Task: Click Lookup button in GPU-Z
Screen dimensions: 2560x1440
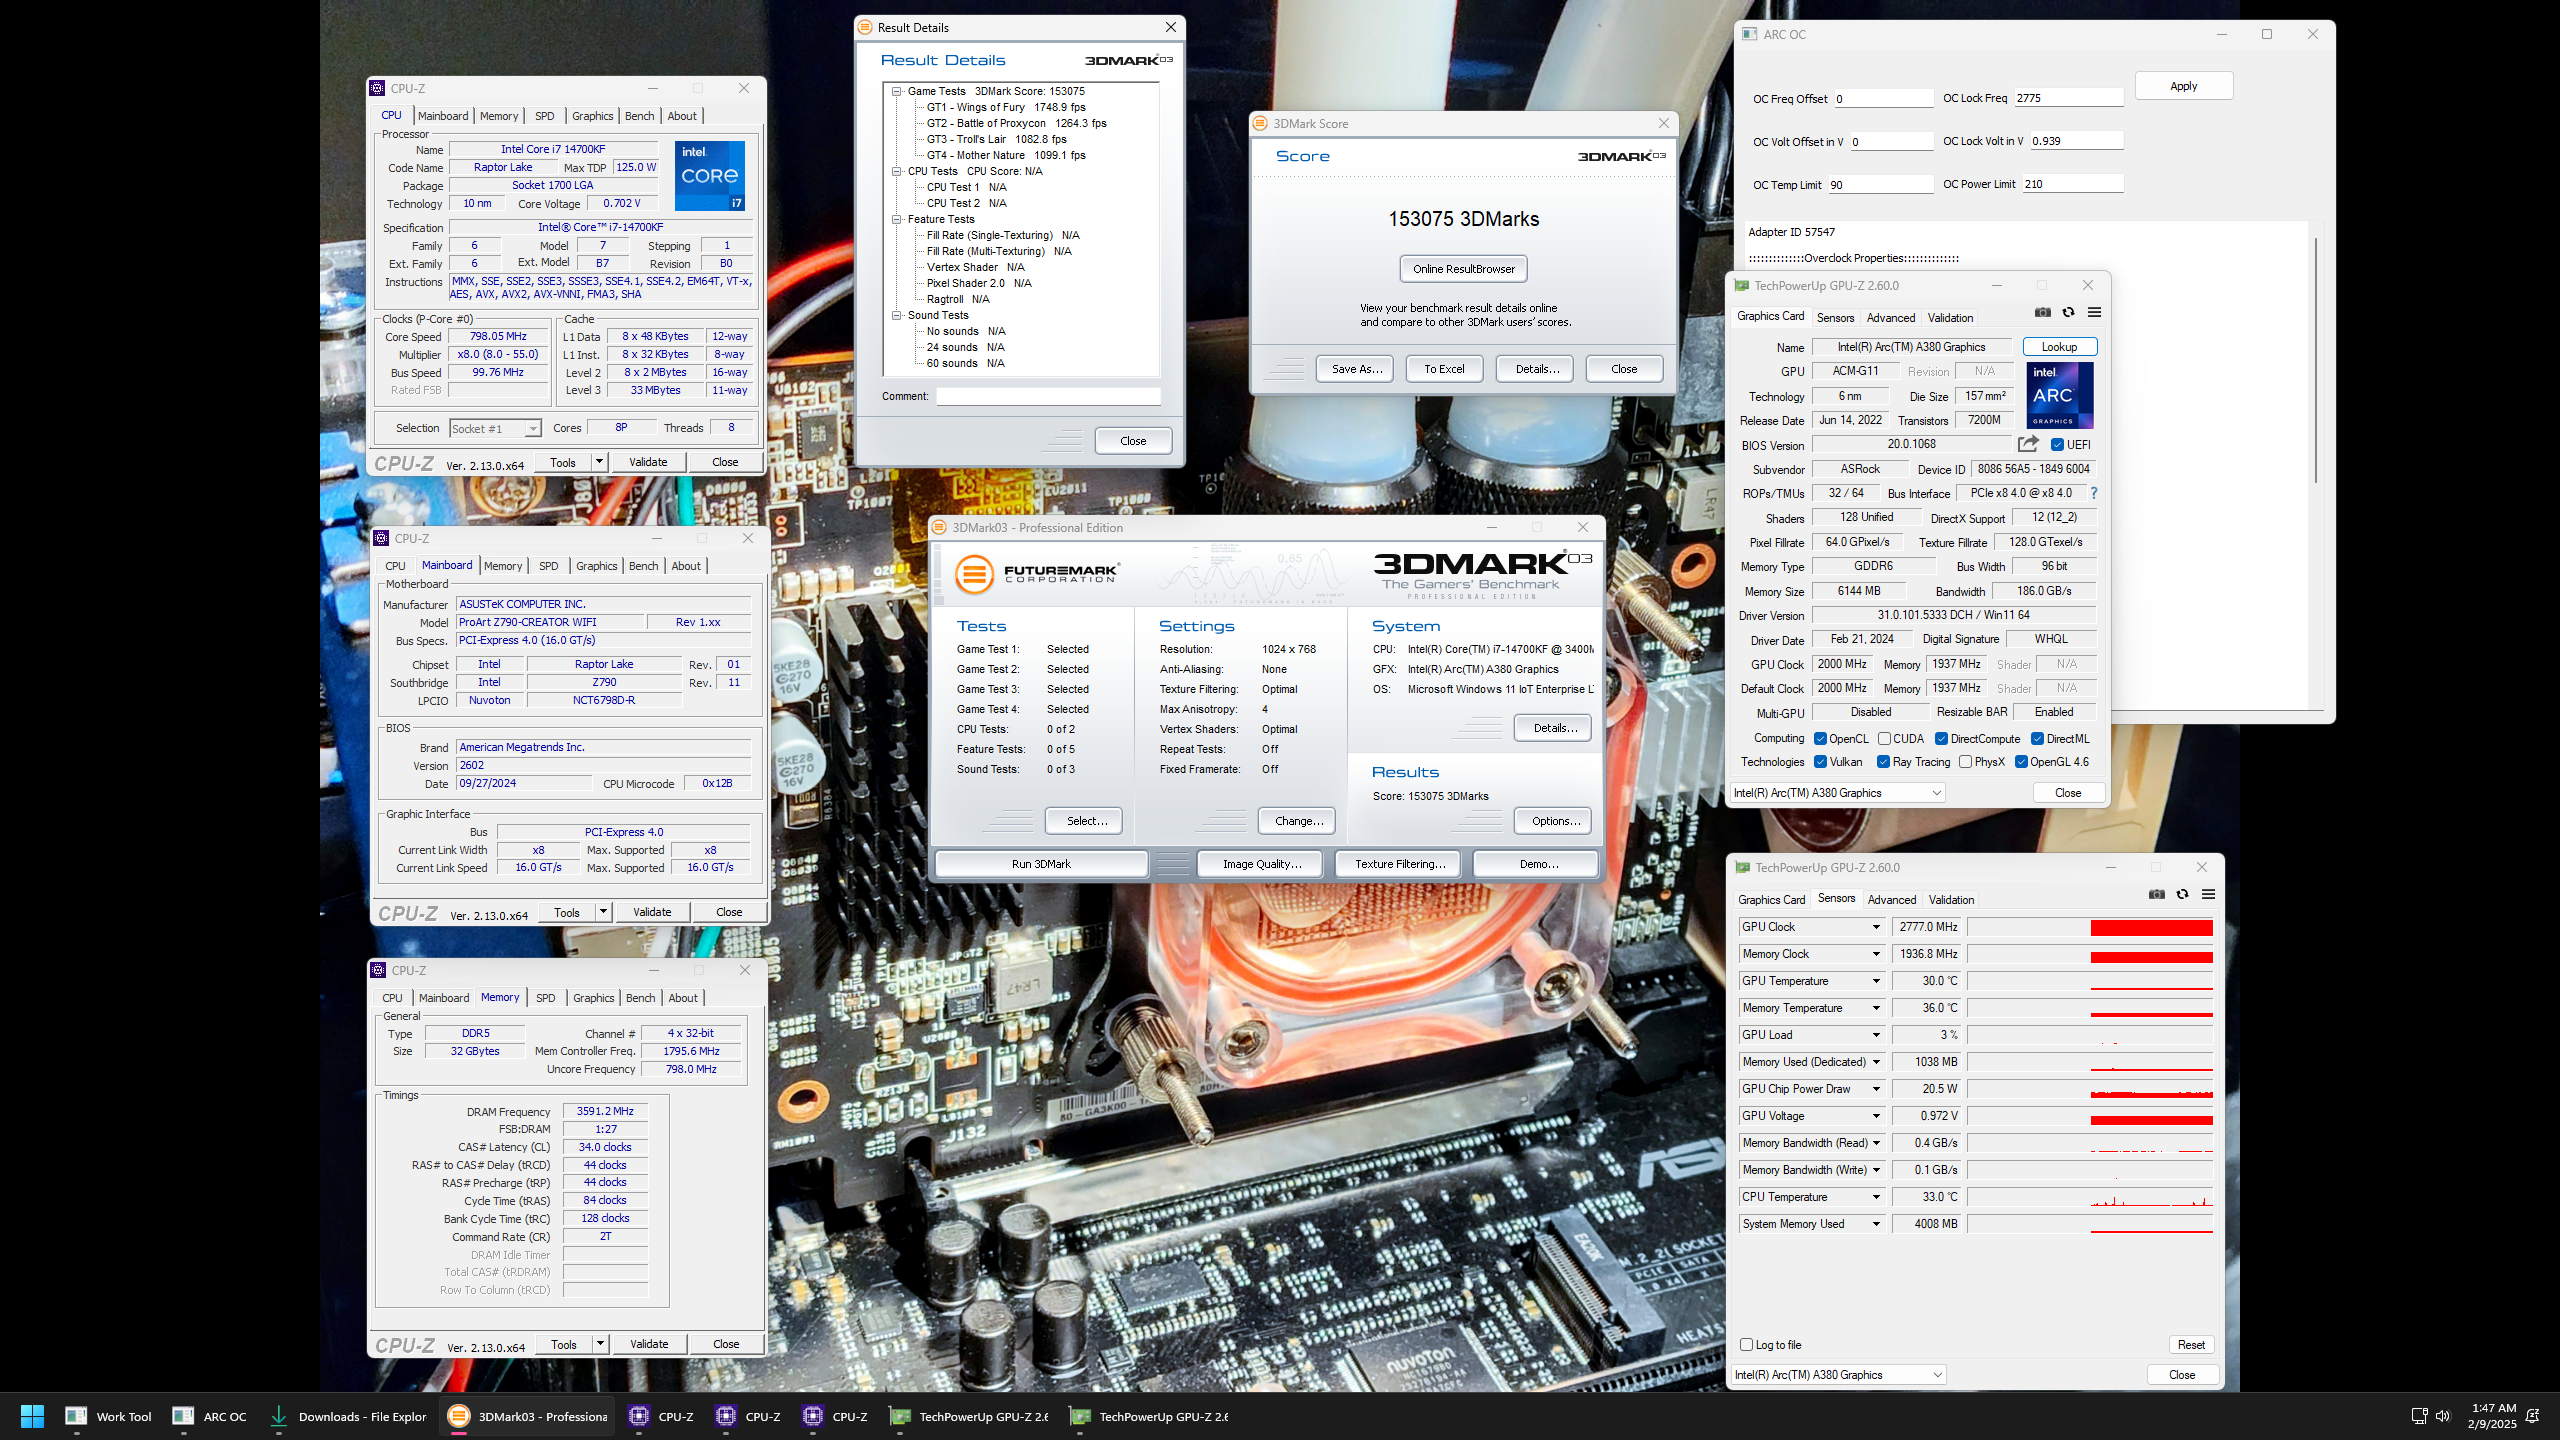Action: pos(2059,347)
